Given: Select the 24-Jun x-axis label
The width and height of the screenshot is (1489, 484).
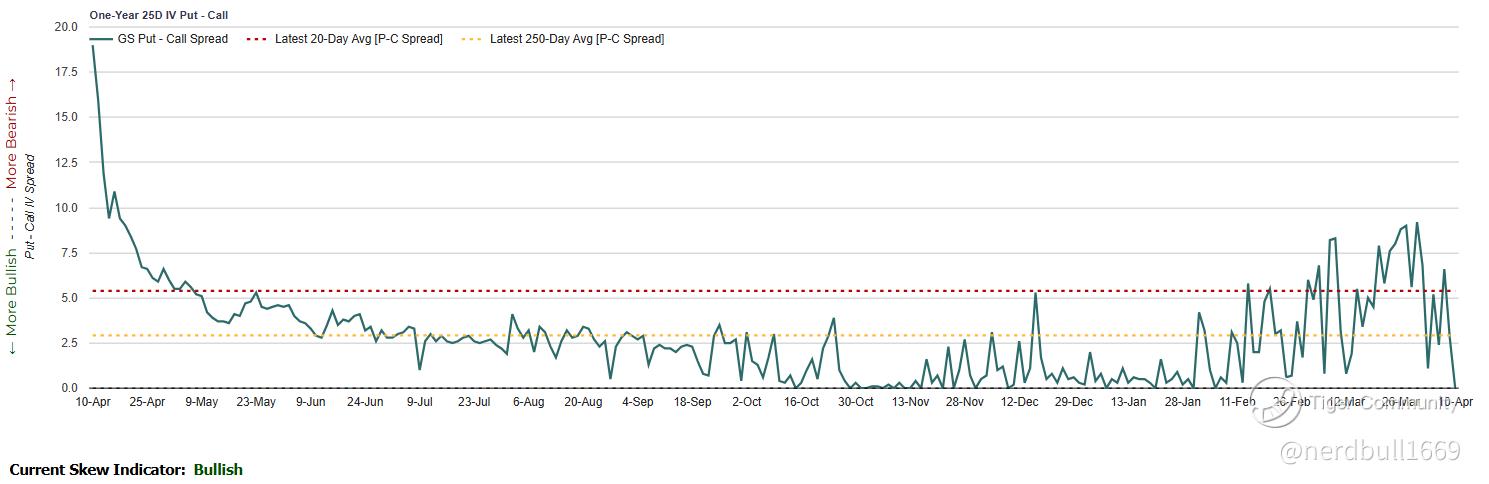Looking at the screenshot, I should pos(365,402).
